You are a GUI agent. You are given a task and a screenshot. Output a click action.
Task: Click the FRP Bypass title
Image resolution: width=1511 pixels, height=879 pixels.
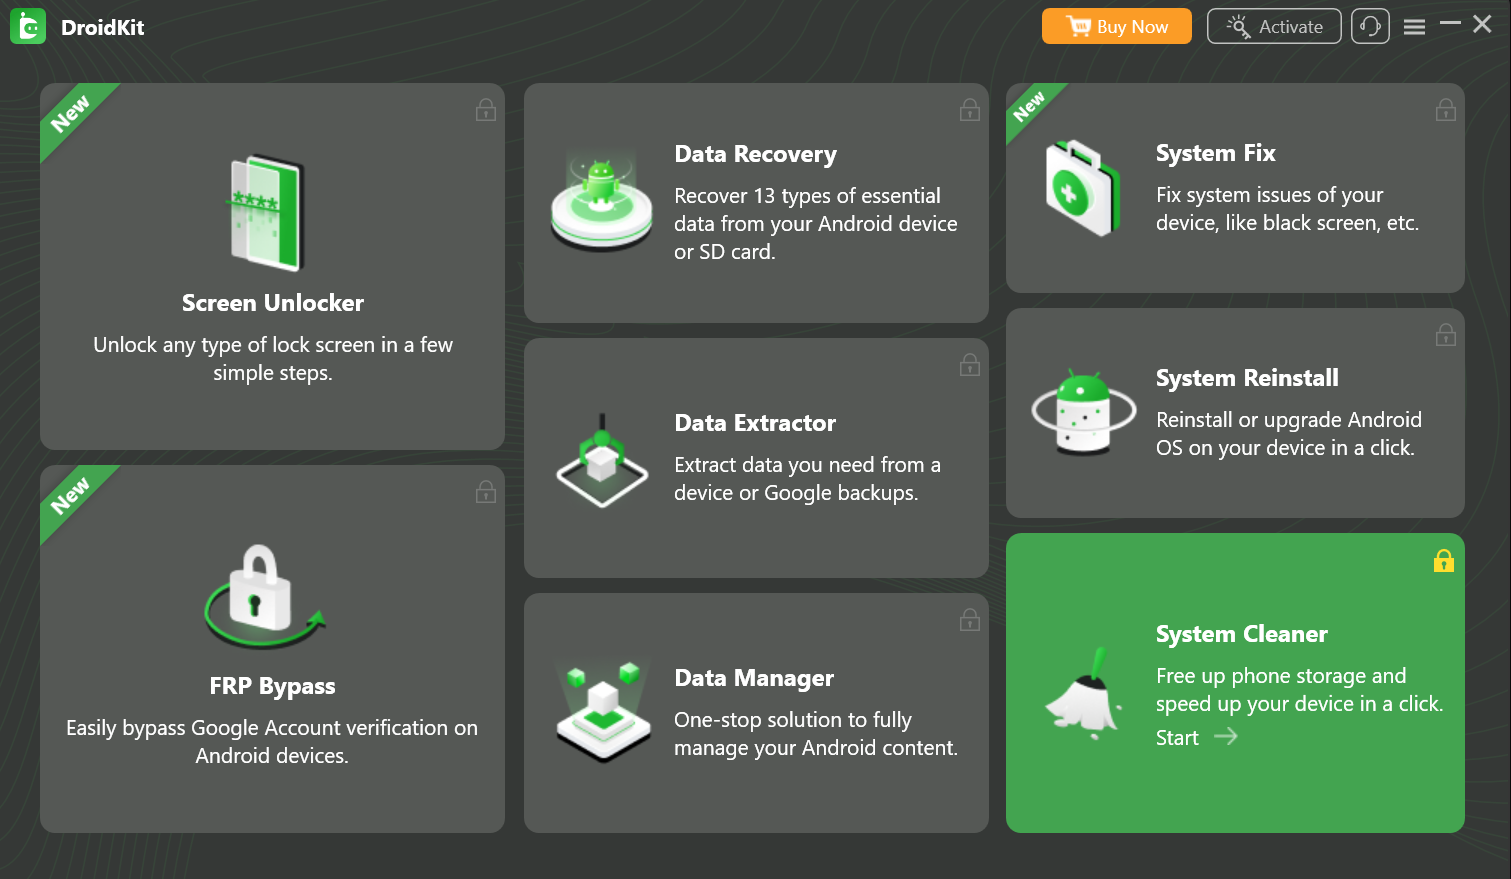272,686
